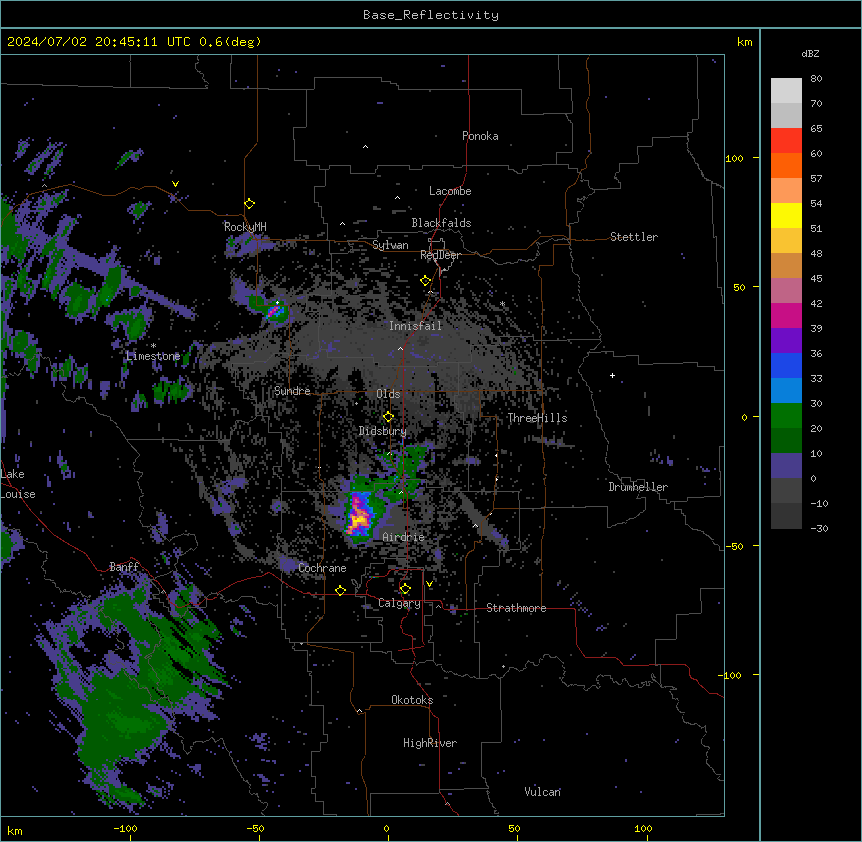Click the red 60-65 dBZ legend swatch
This screenshot has width=862, height=842.
(786, 140)
